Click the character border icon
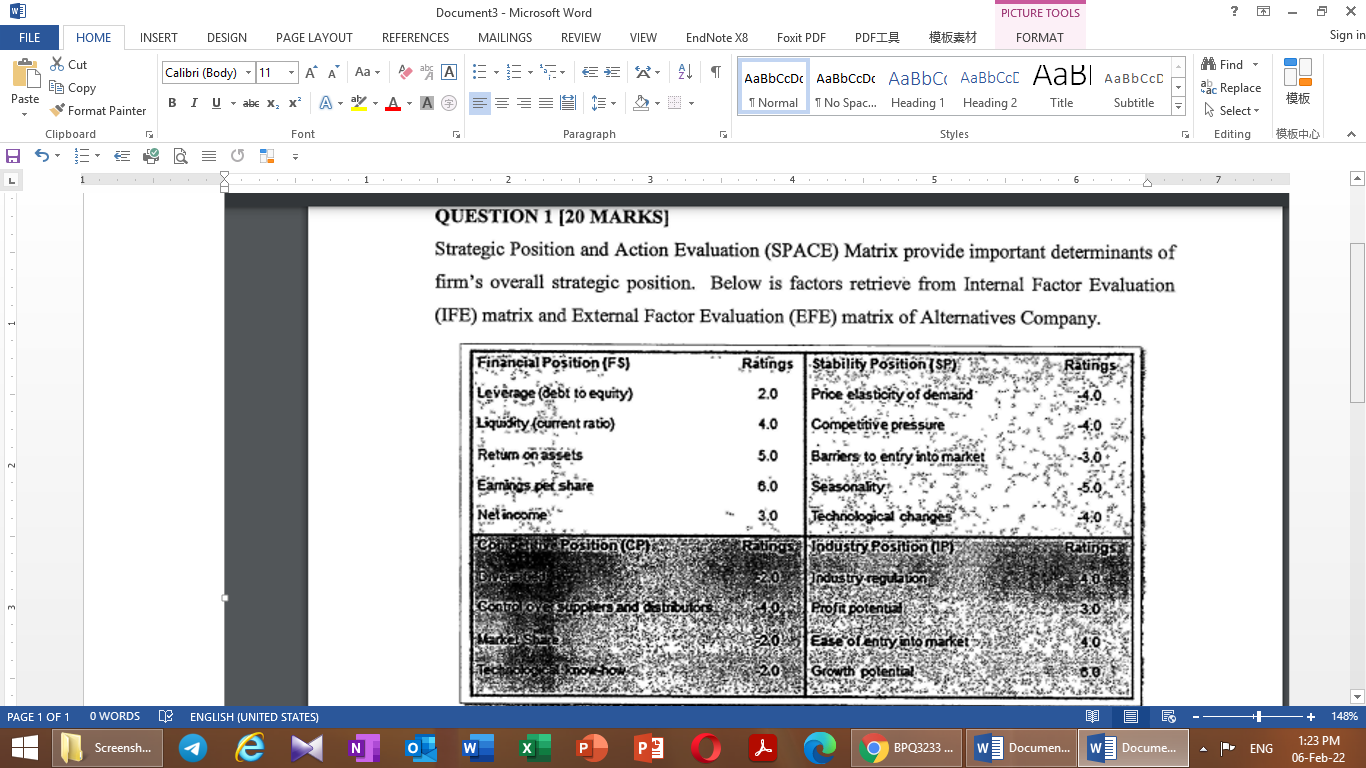The image size is (1366, 768). [x=449, y=72]
